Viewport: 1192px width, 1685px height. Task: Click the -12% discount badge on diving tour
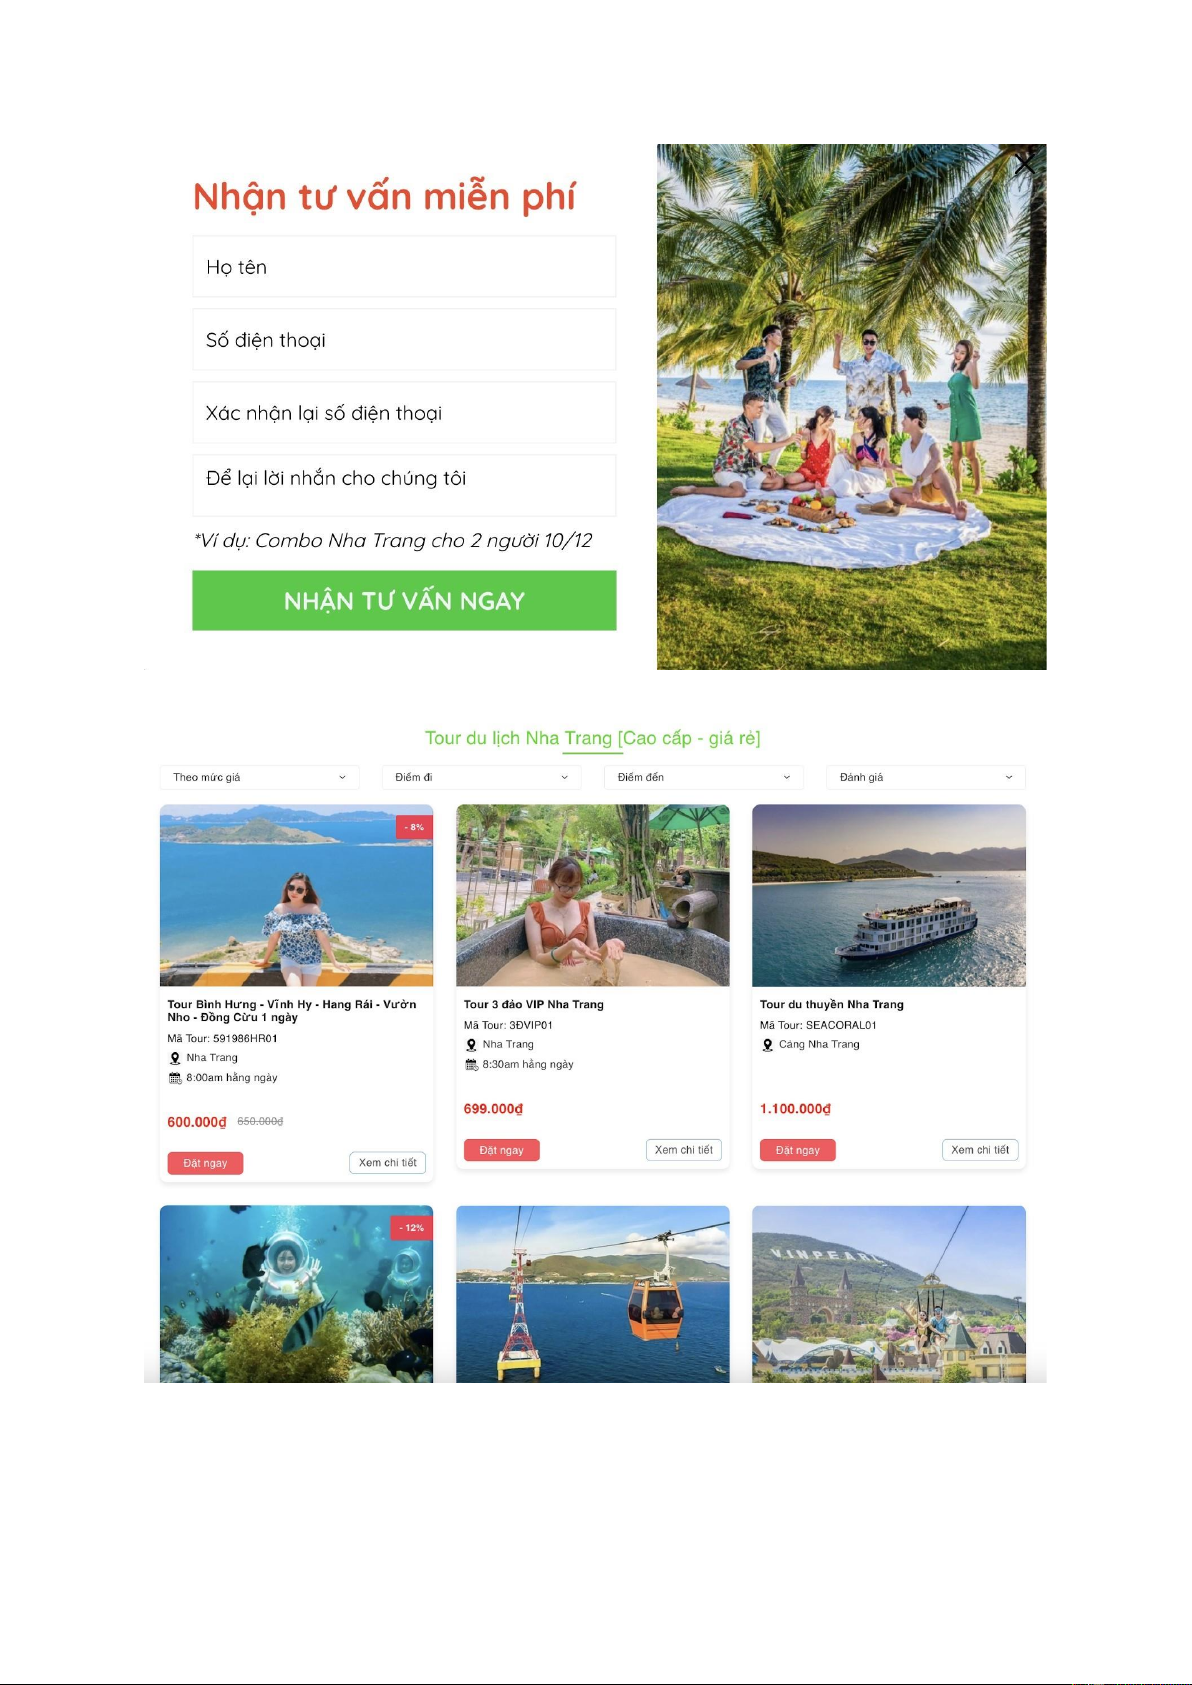tap(412, 1228)
